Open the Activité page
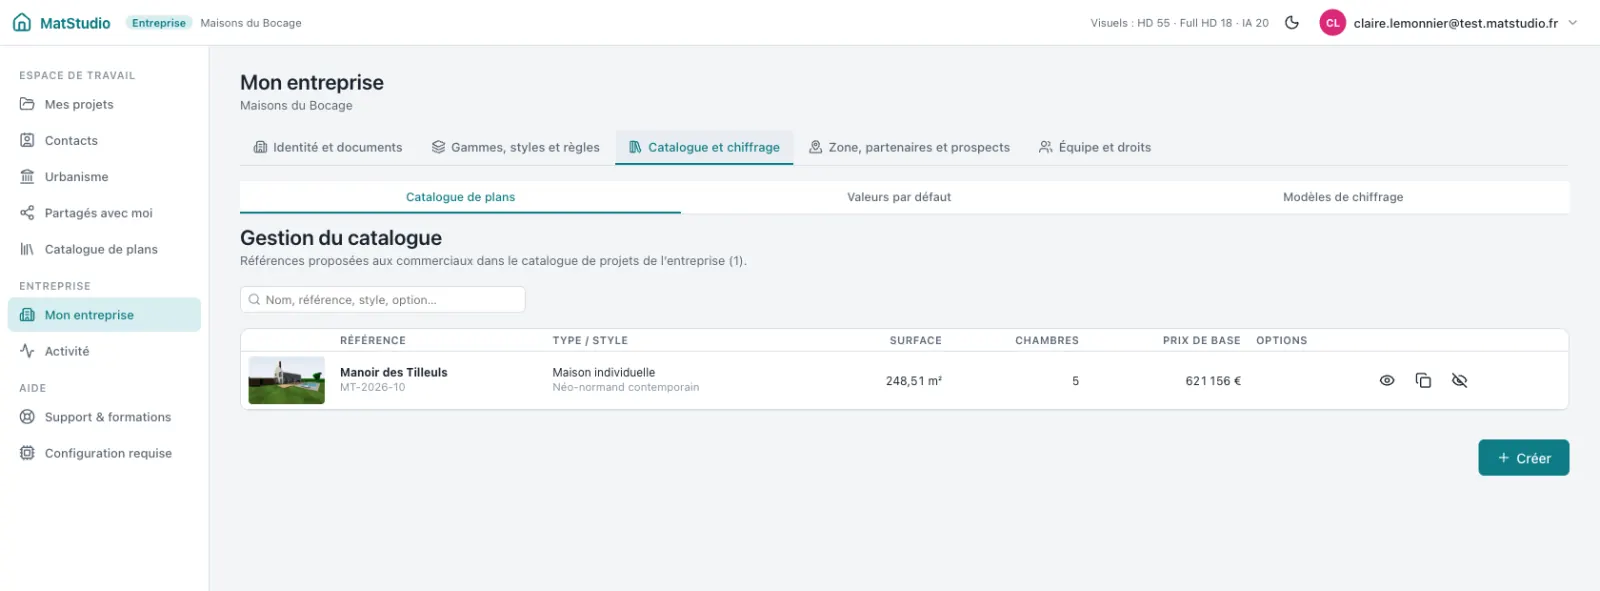 104,351
